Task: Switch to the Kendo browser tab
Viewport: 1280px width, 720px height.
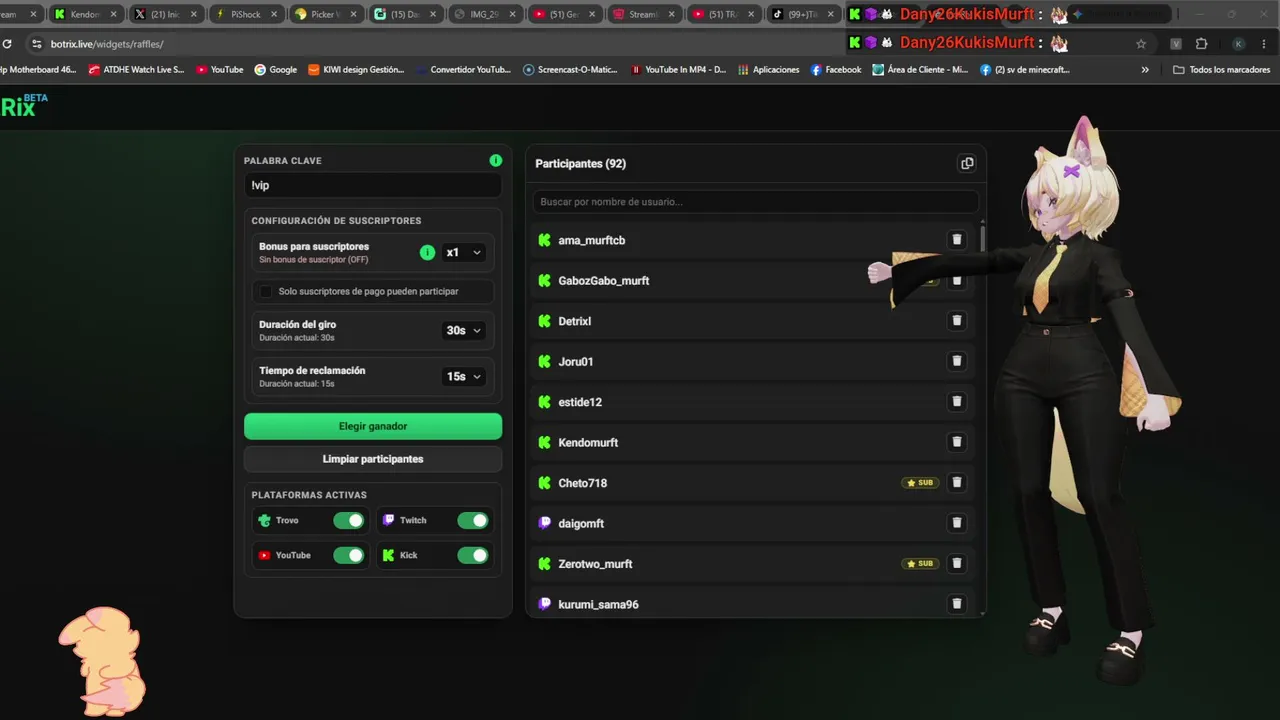Action: (x=83, y=15)
